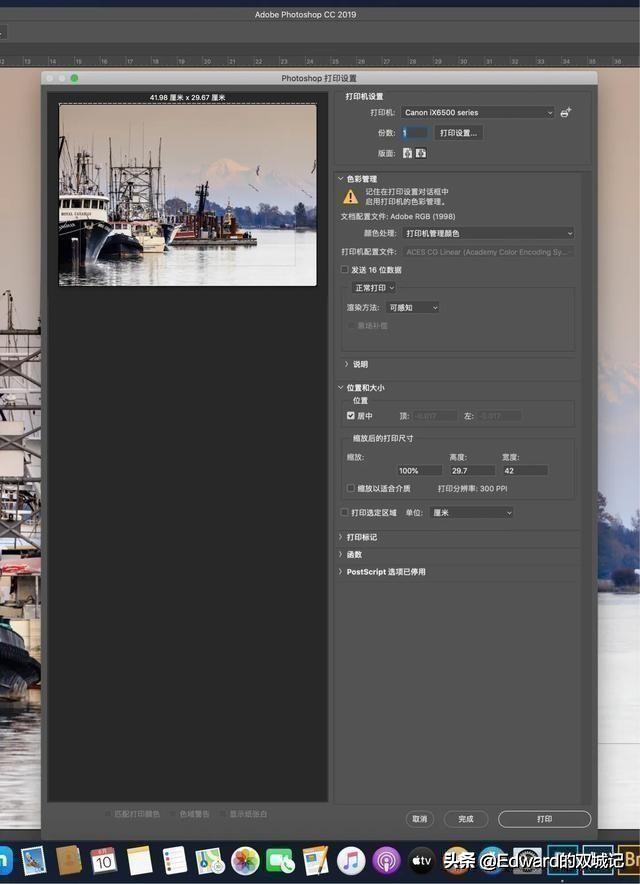Click the harbor print preview image

[x=188, y=195]
